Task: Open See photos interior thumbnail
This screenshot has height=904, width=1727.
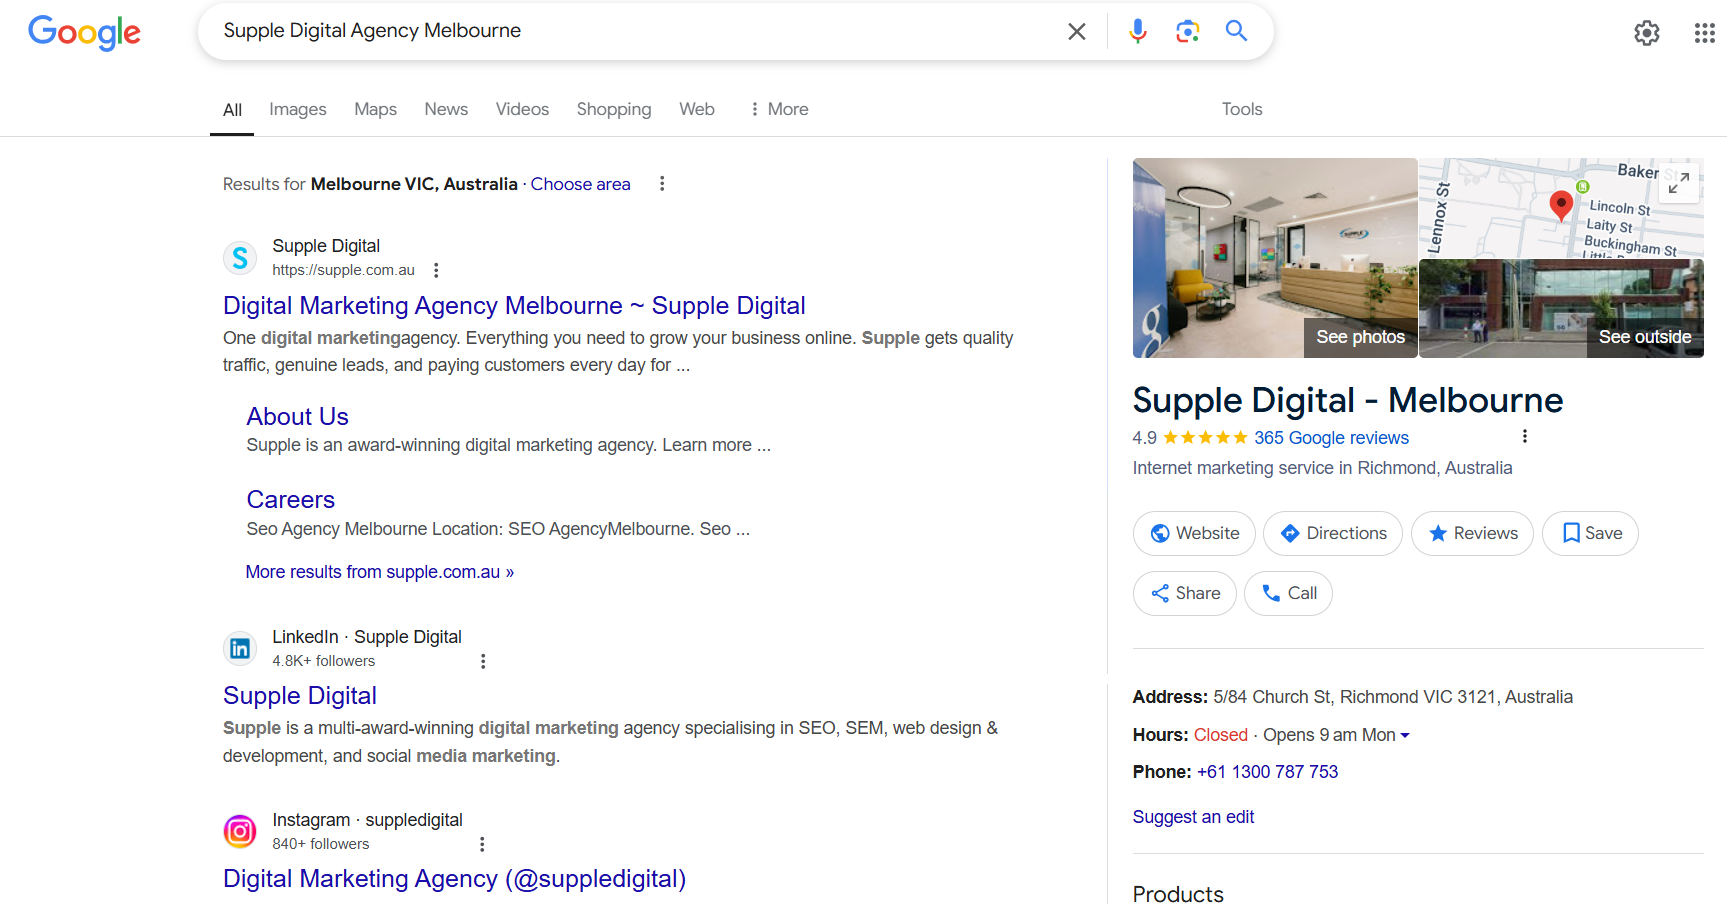Action: coord(1275,258)
